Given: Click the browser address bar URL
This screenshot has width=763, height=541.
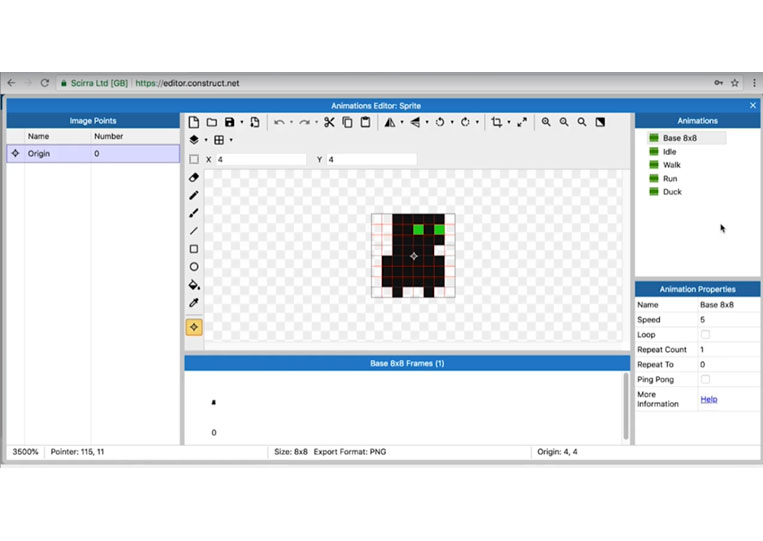Looking at the screenshot, I should coord(187,83).
